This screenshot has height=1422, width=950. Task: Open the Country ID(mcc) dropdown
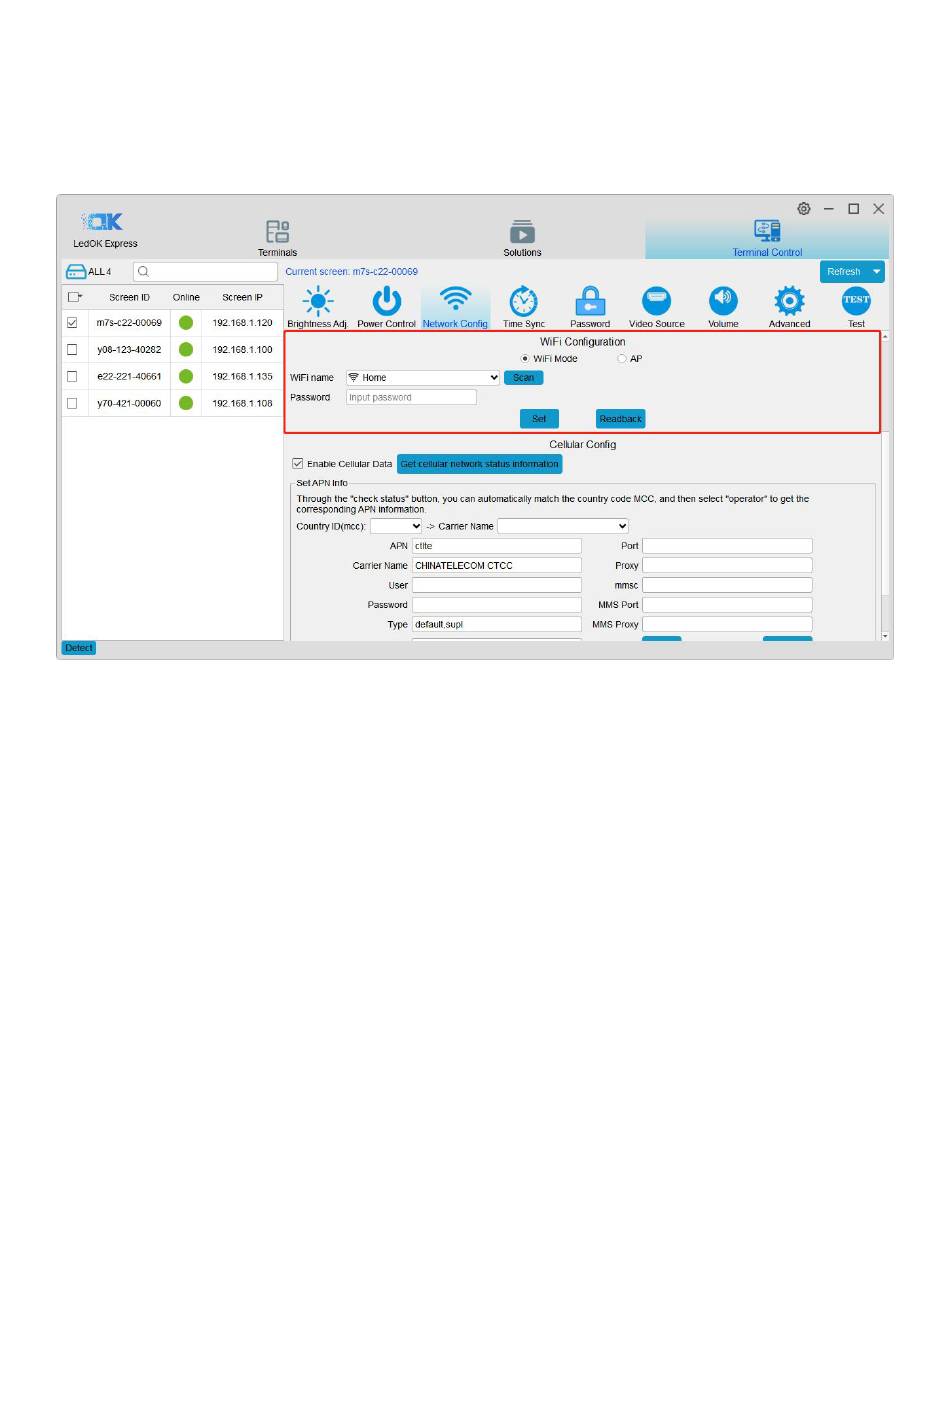(397, 526)
